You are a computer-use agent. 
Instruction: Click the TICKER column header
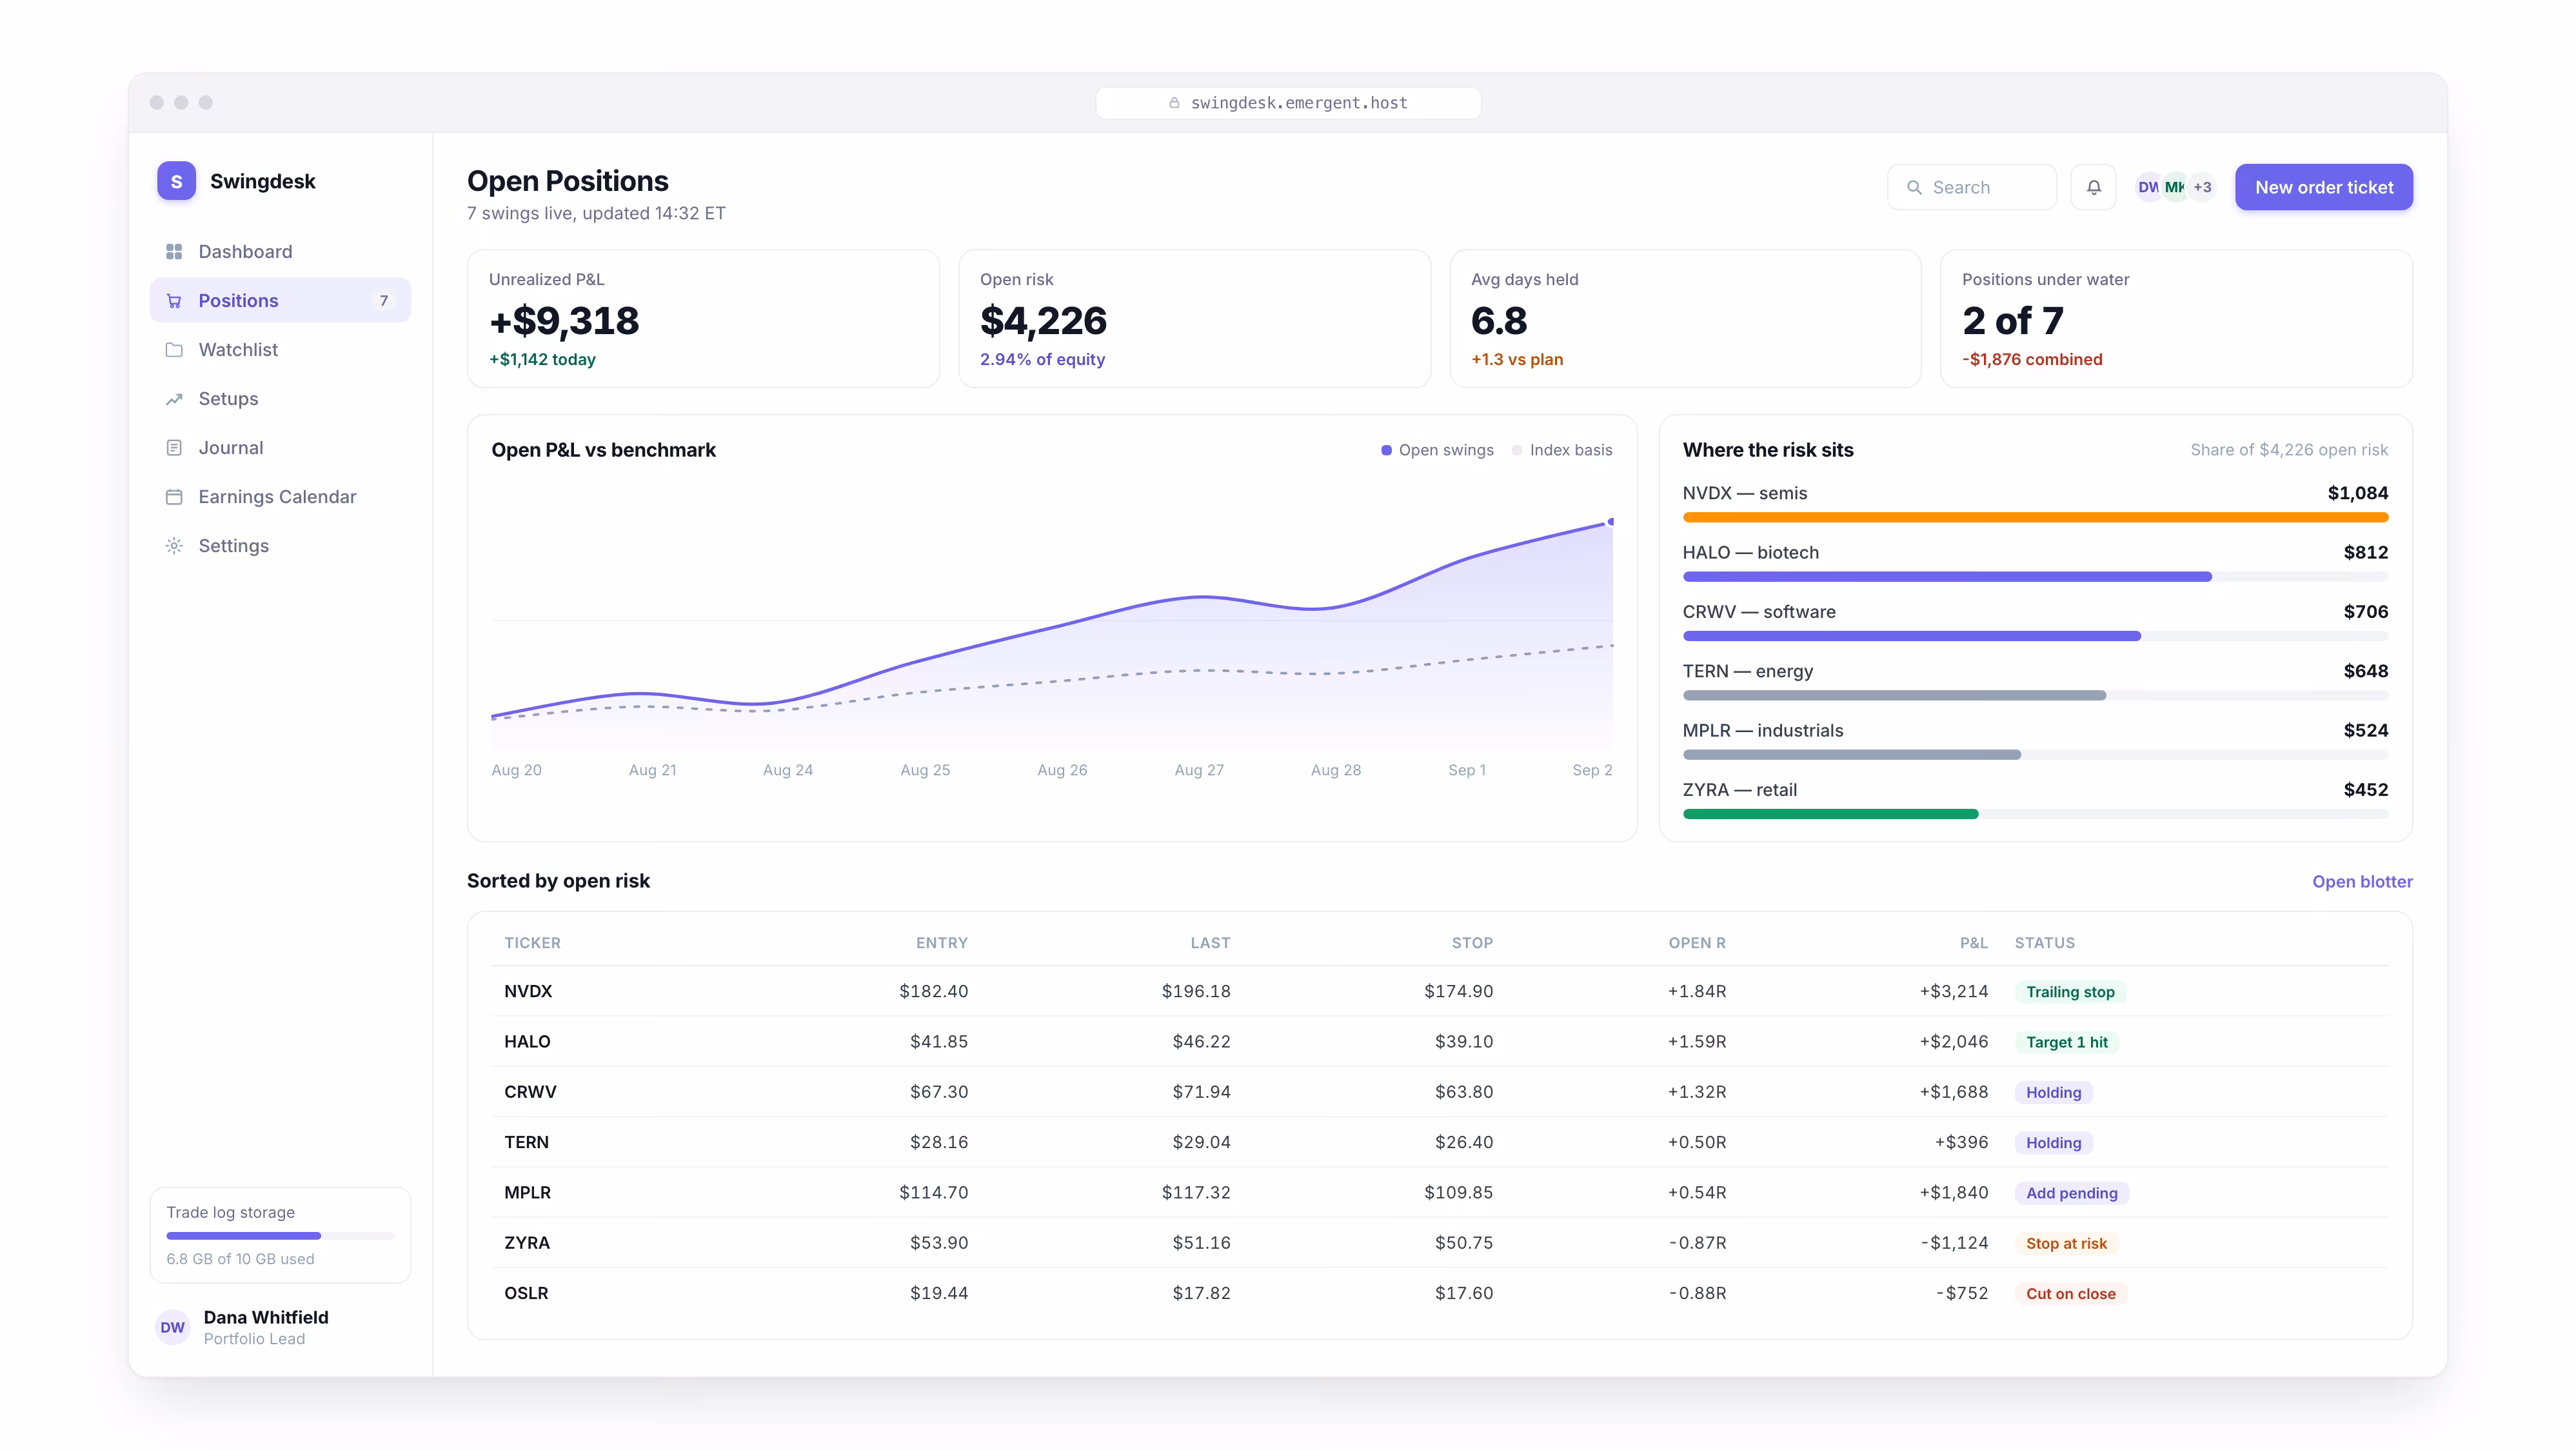pyautogui.click(x=532, y=943)
